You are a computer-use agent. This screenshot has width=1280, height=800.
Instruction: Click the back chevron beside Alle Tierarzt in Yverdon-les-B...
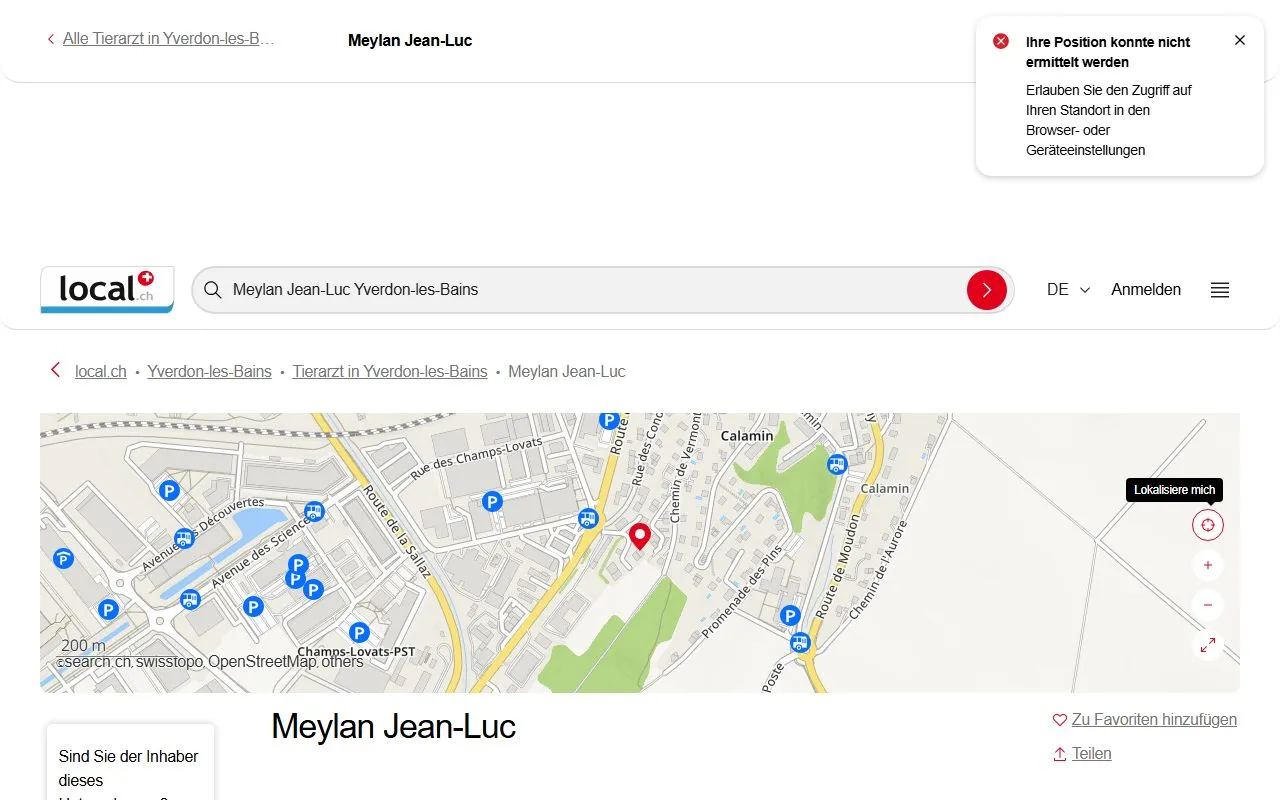coord(50,38)
